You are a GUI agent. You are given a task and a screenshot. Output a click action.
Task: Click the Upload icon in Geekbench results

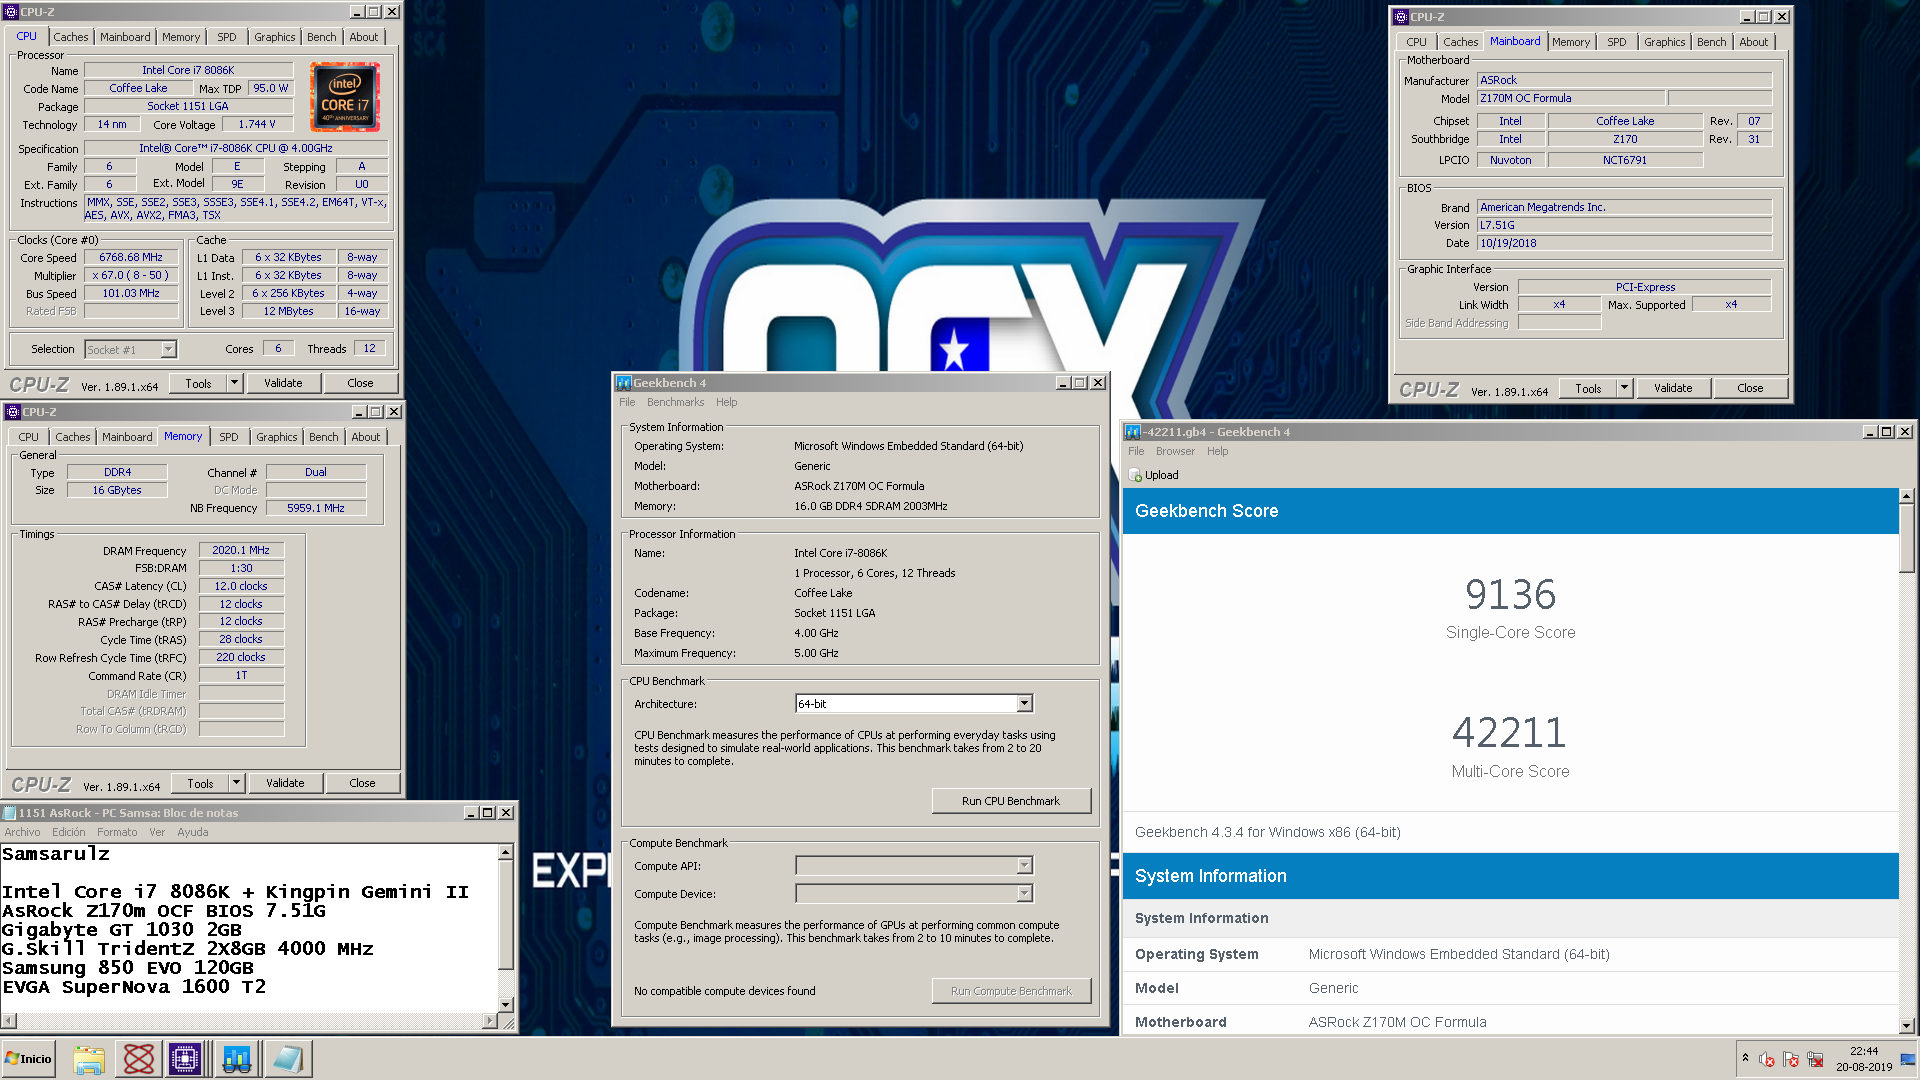coord(1136,475)
